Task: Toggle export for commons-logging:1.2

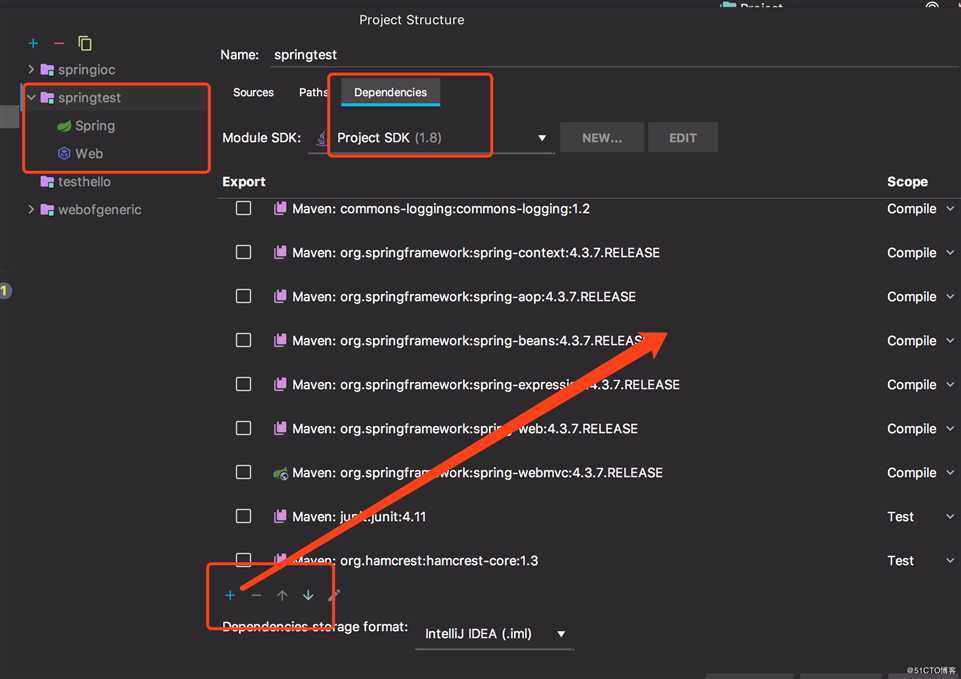Action: 243,208
